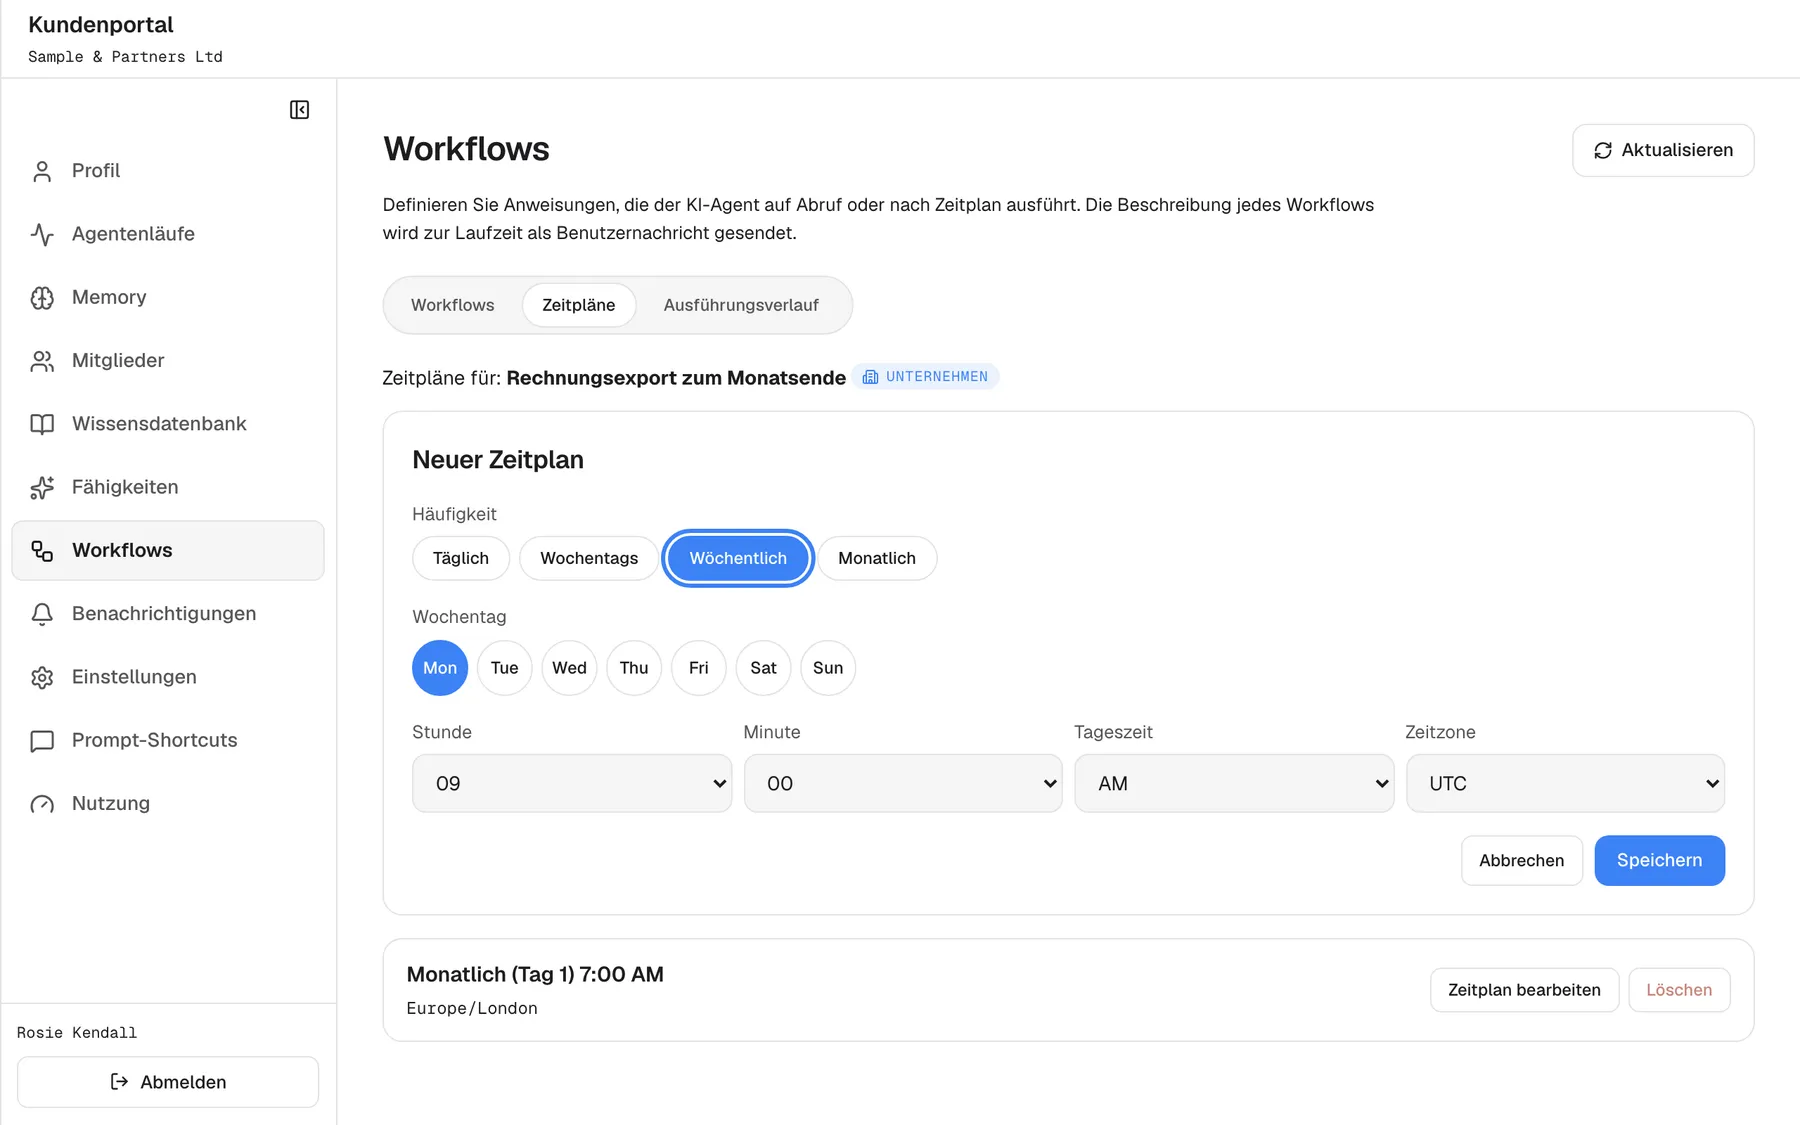The height and width of the screenshot is (1125, 1800).
Task: Click the Nutzung gauge icon
Action: 42,804
